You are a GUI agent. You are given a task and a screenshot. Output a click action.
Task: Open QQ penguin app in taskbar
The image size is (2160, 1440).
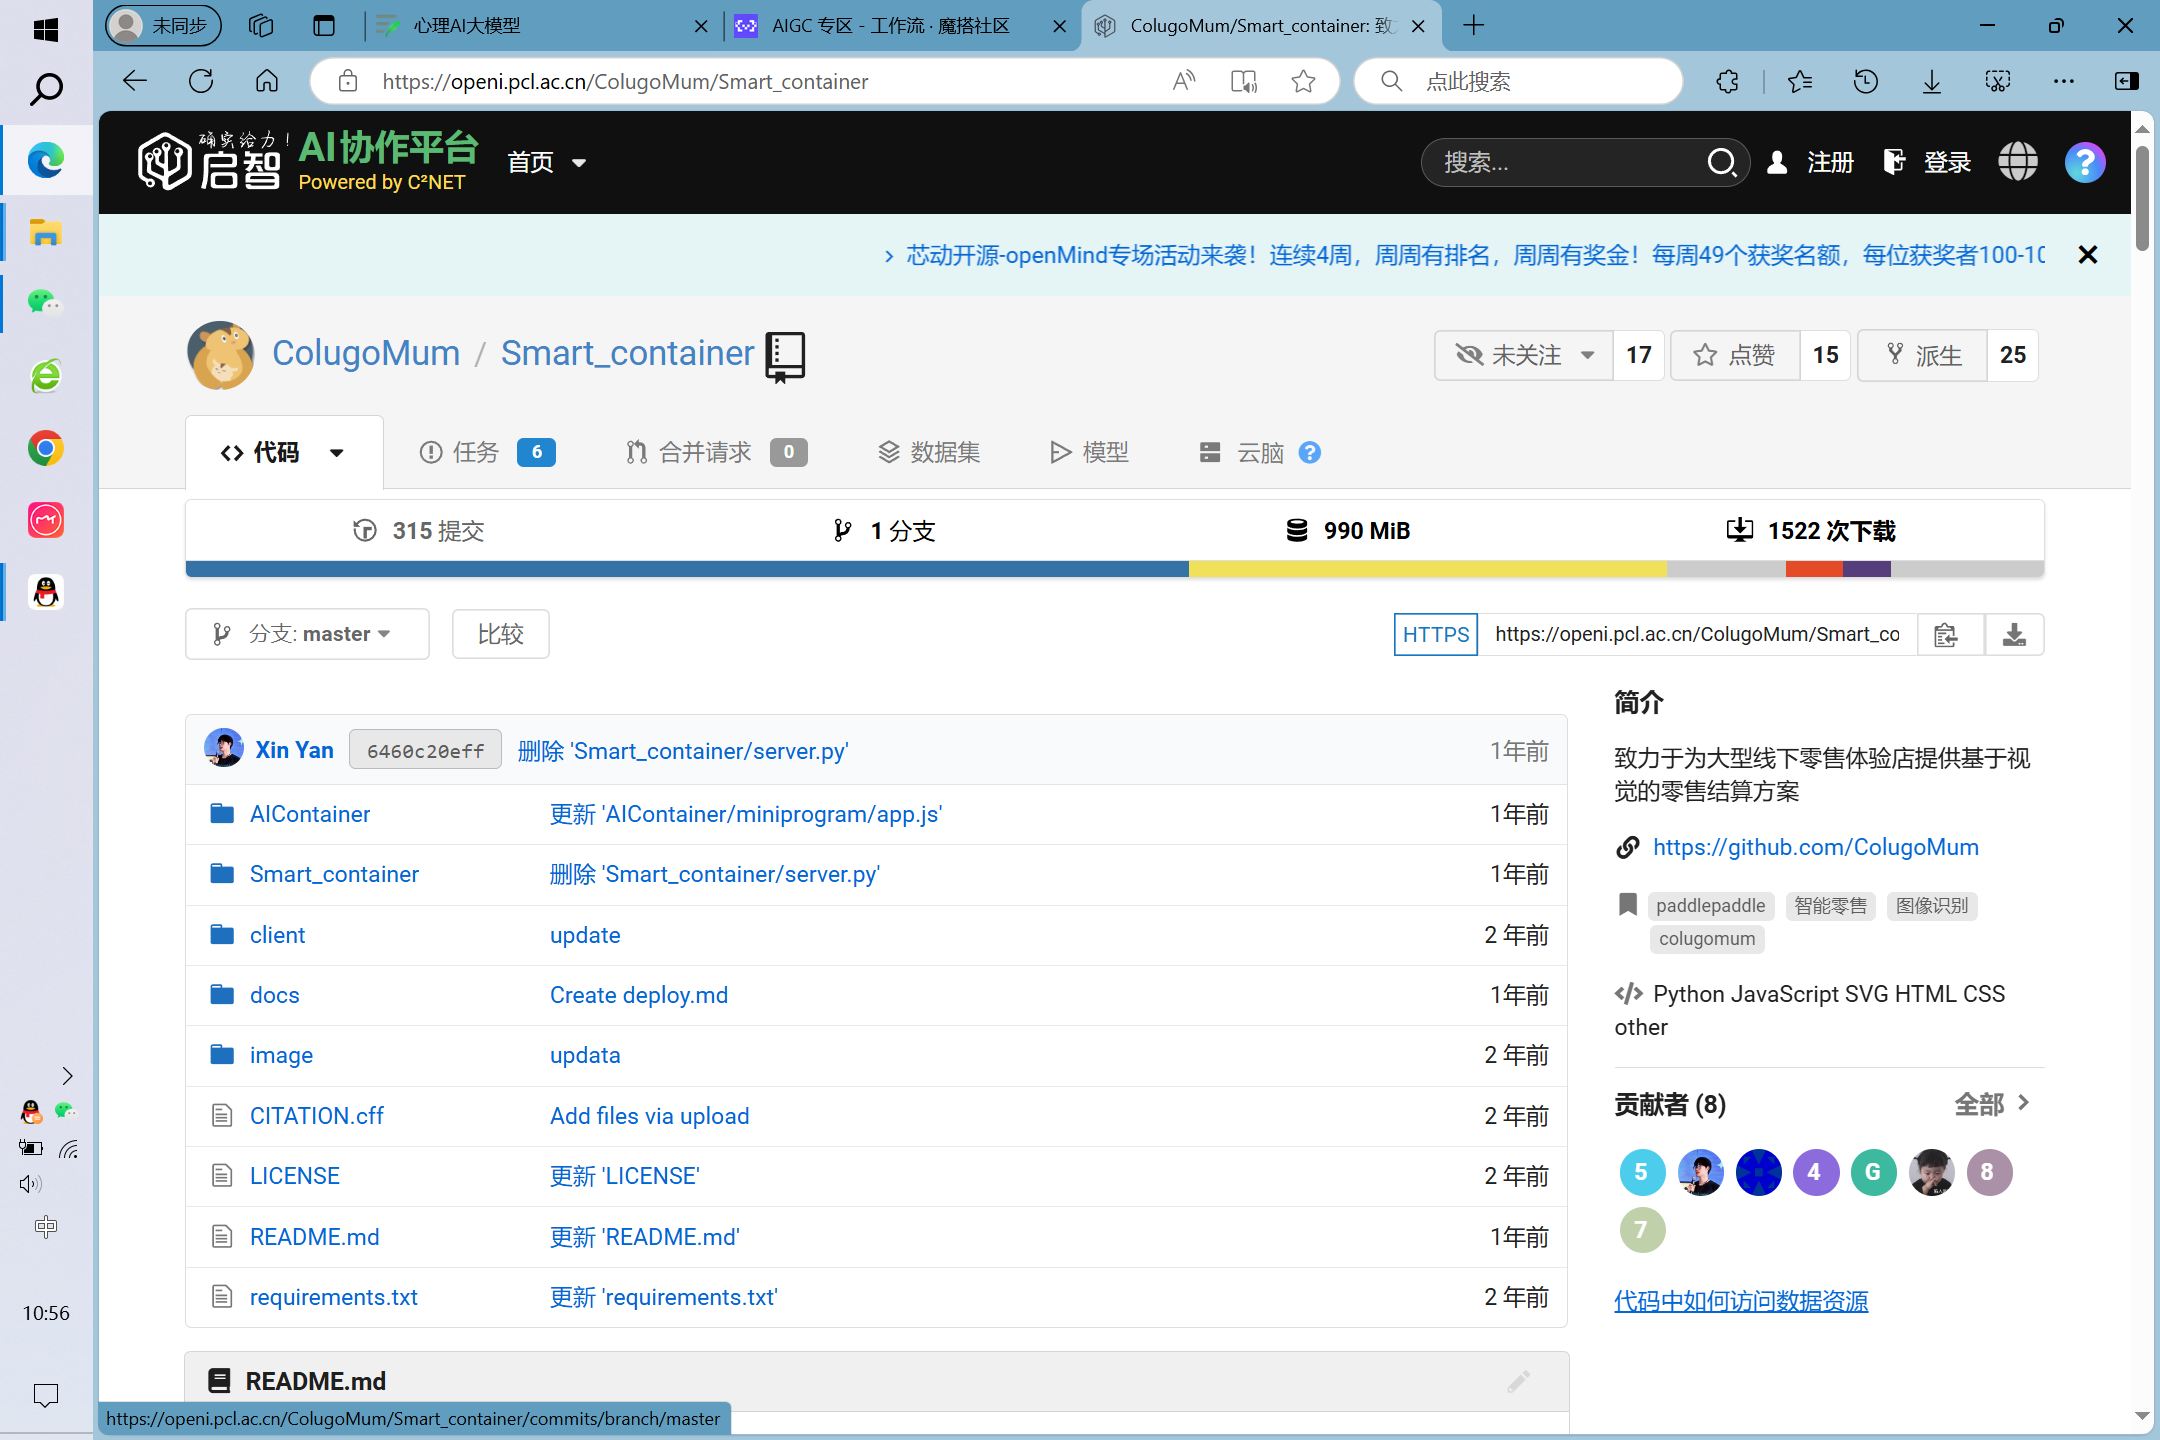(x=46, y=592)
